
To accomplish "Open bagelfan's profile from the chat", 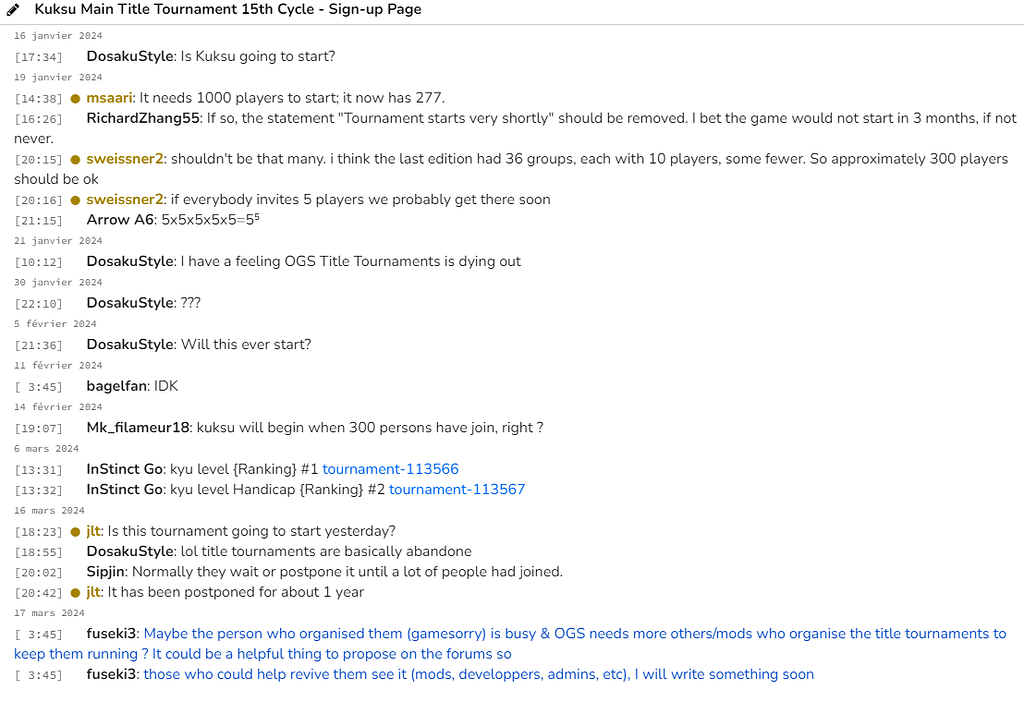I will pos(117,386).
